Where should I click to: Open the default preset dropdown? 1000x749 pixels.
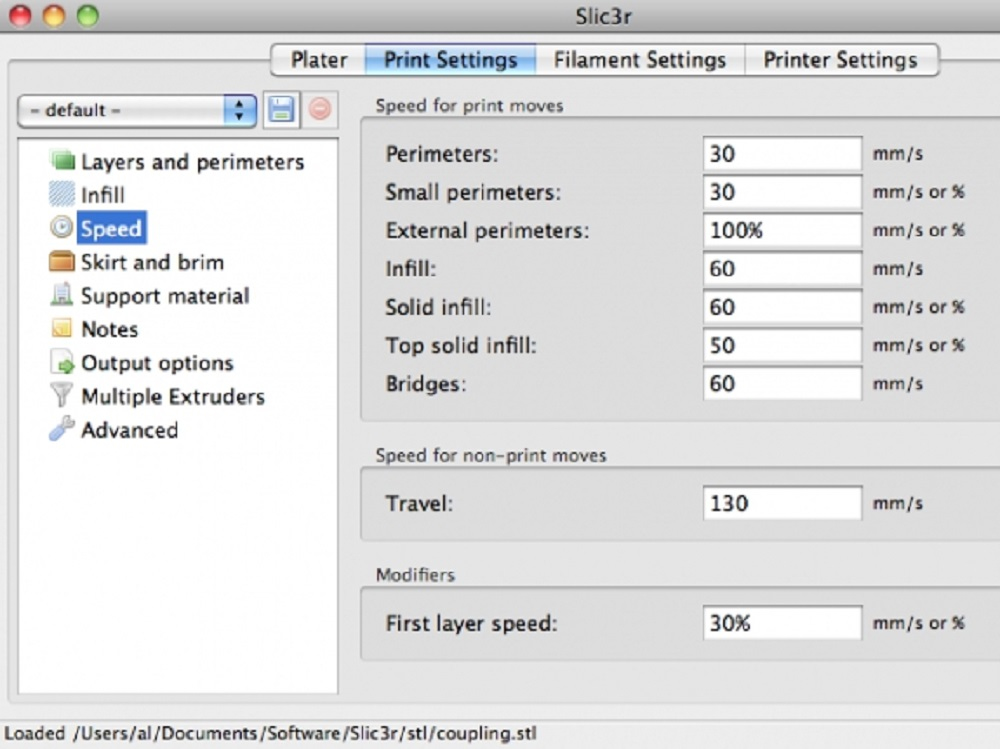[x=137, y=110]
